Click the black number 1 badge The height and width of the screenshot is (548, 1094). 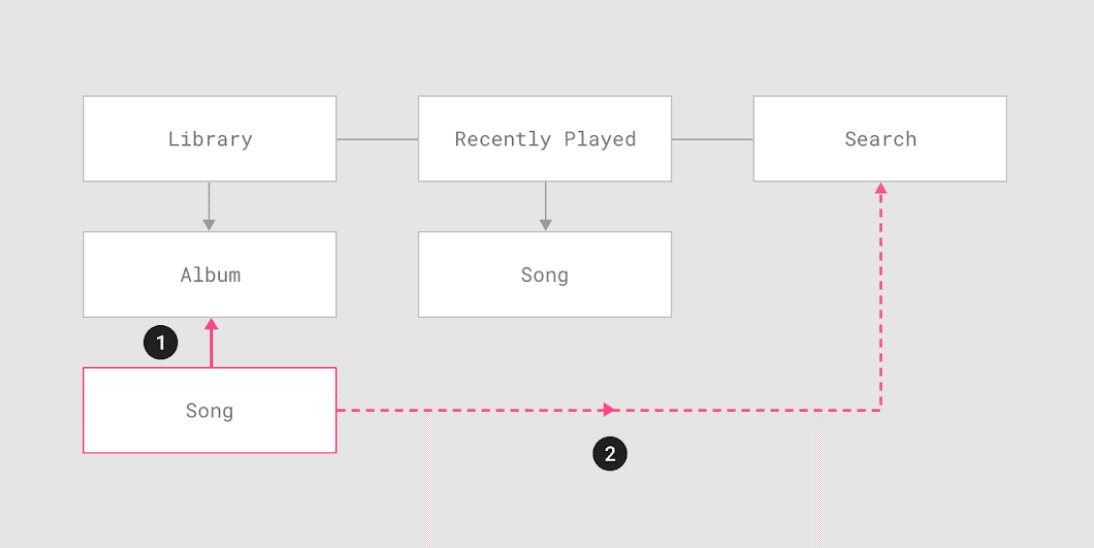(x=160, y=343)
